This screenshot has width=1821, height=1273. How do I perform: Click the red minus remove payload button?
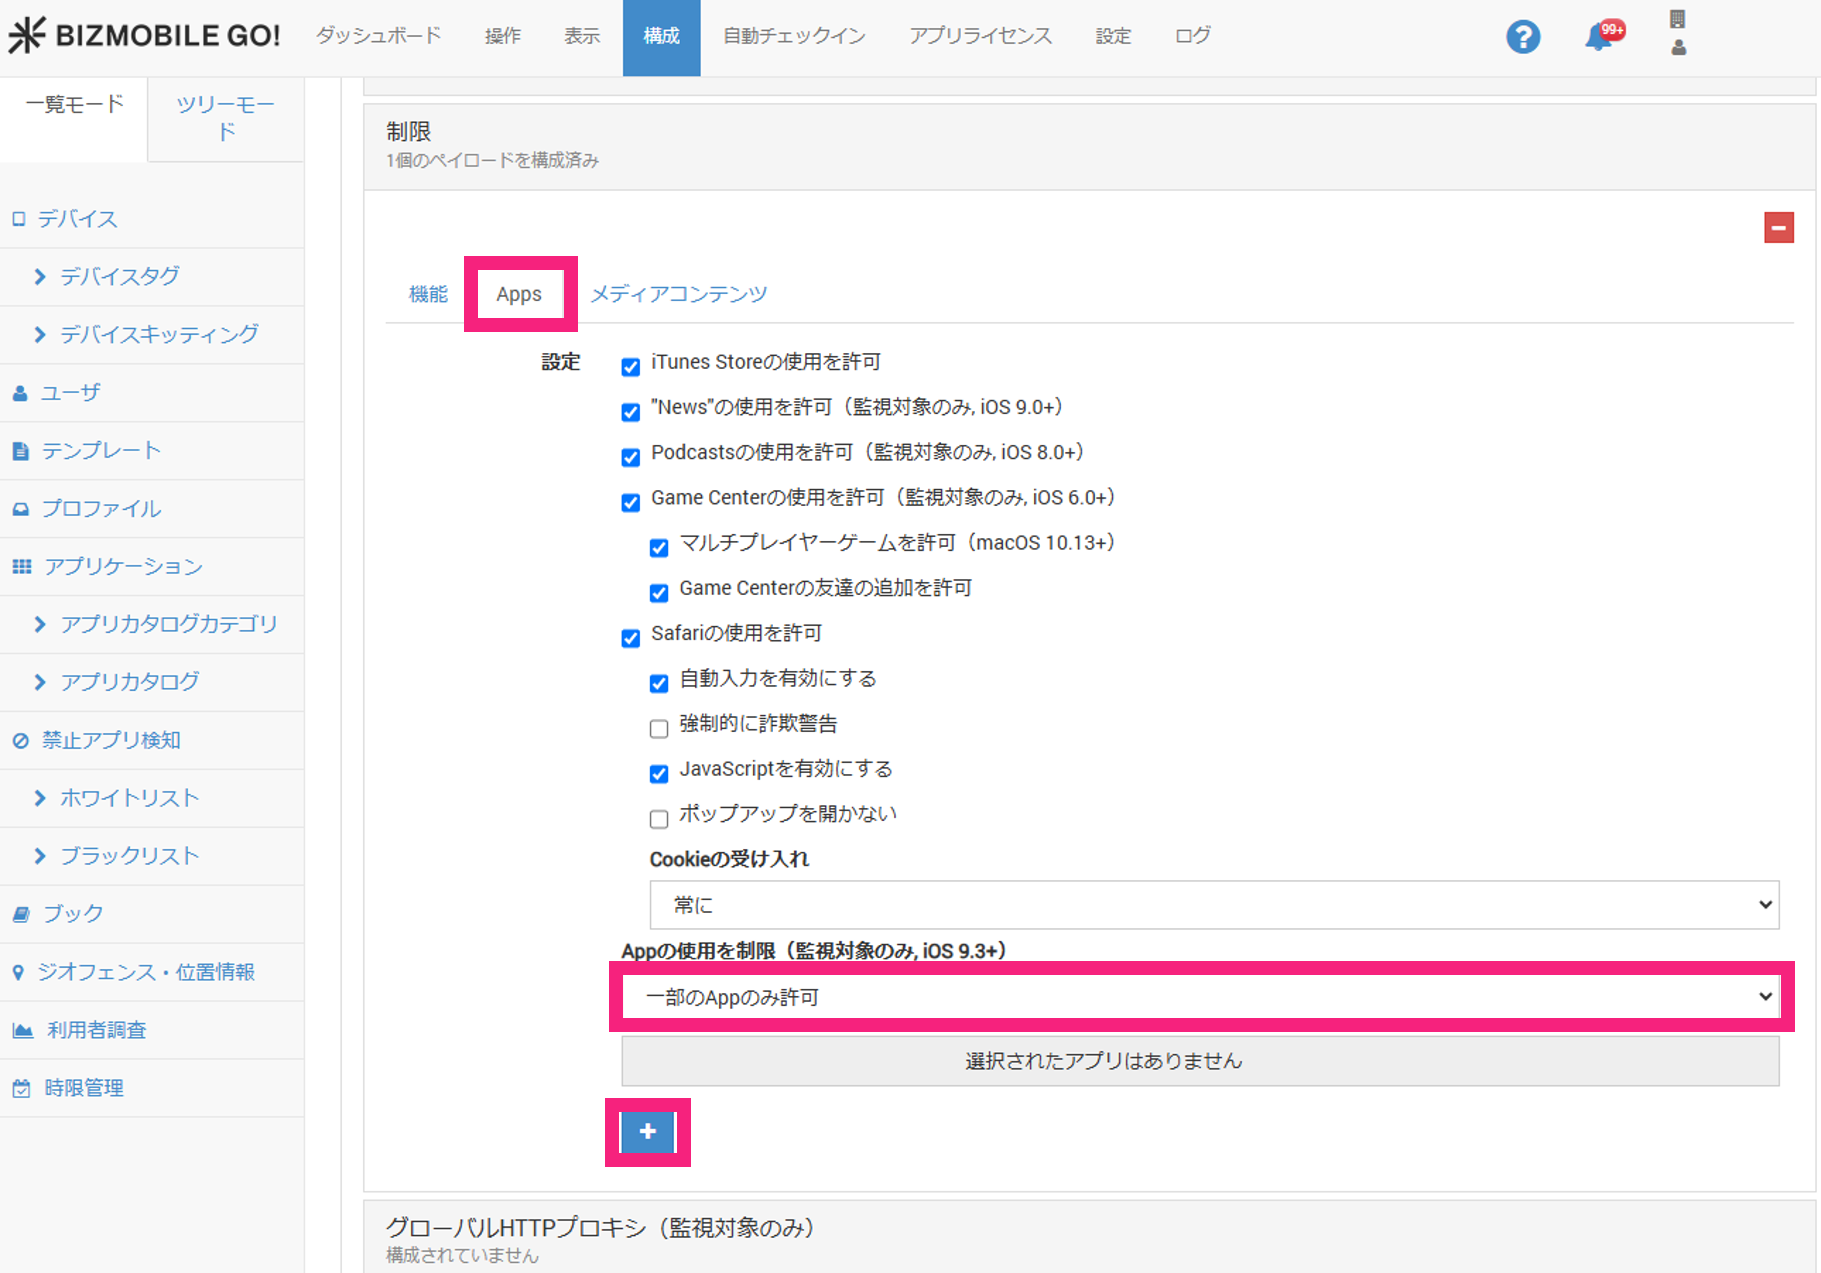1778,228
